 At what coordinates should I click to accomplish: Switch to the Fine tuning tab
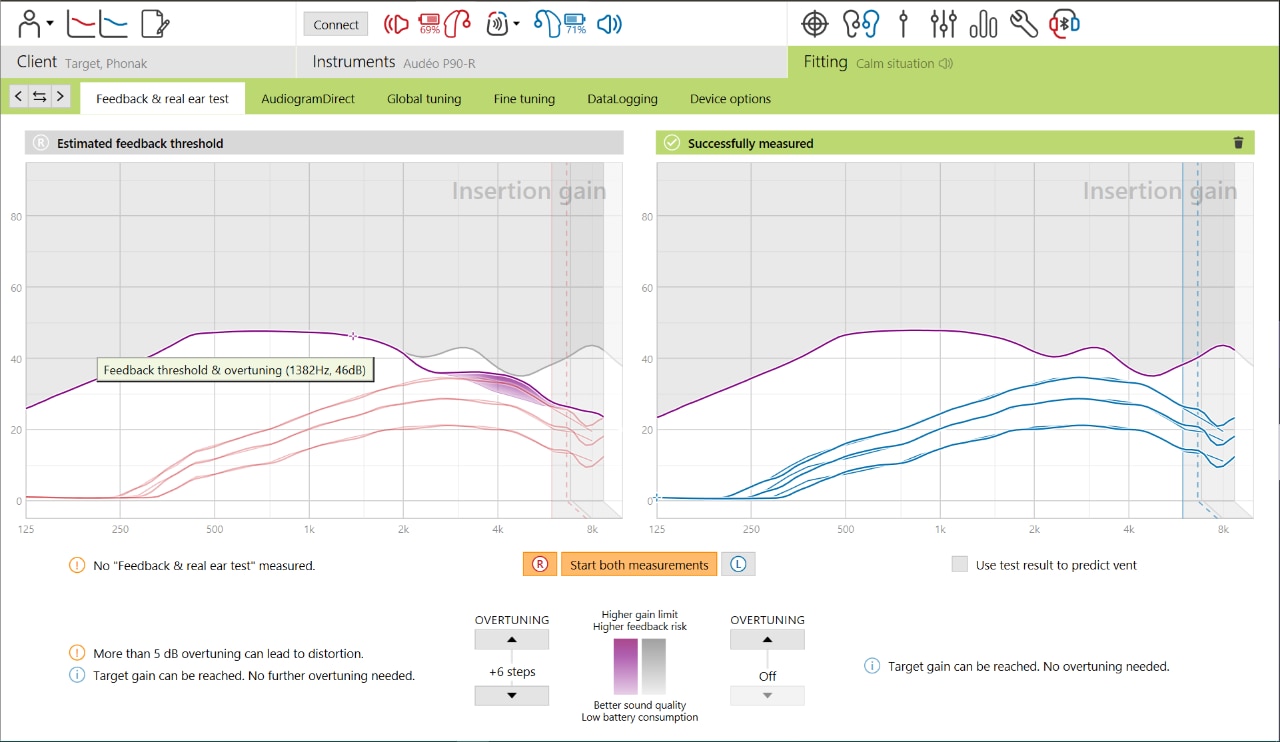(x=524, y=98)
